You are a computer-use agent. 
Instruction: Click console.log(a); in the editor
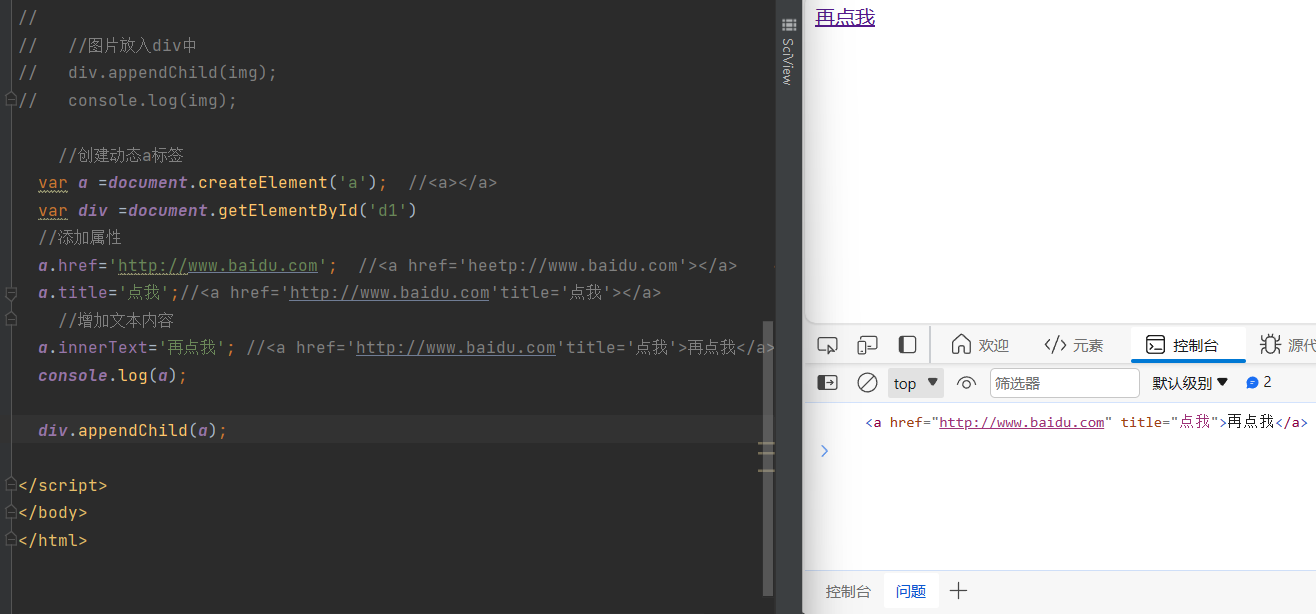coord(113,376)
